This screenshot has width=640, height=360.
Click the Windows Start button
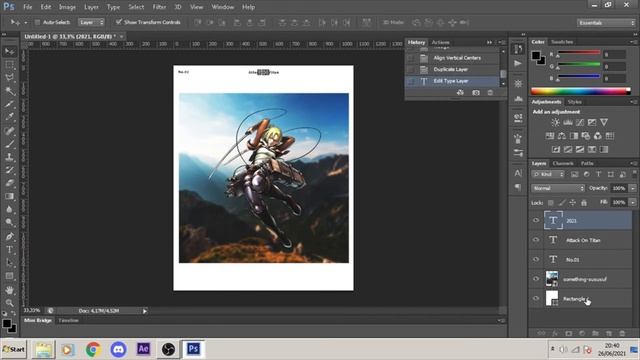tap(13, 349)
